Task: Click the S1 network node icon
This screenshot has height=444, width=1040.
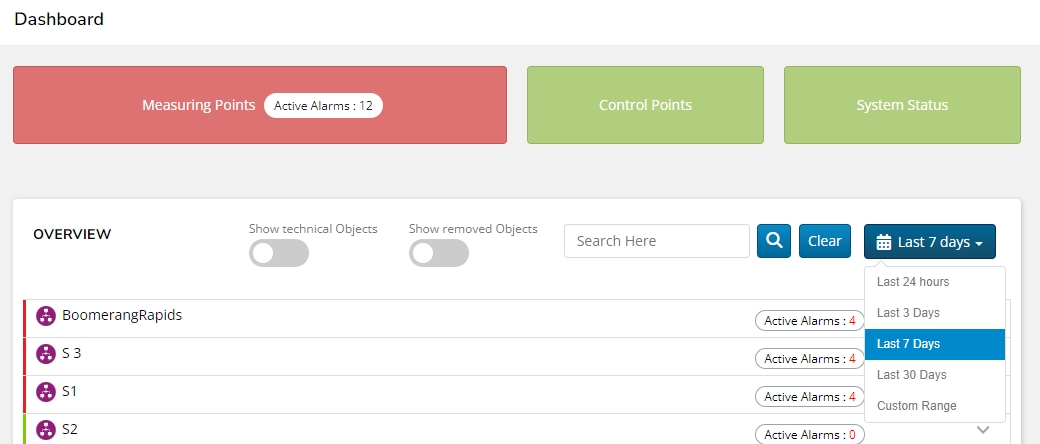Action: [x=45, y=392]
